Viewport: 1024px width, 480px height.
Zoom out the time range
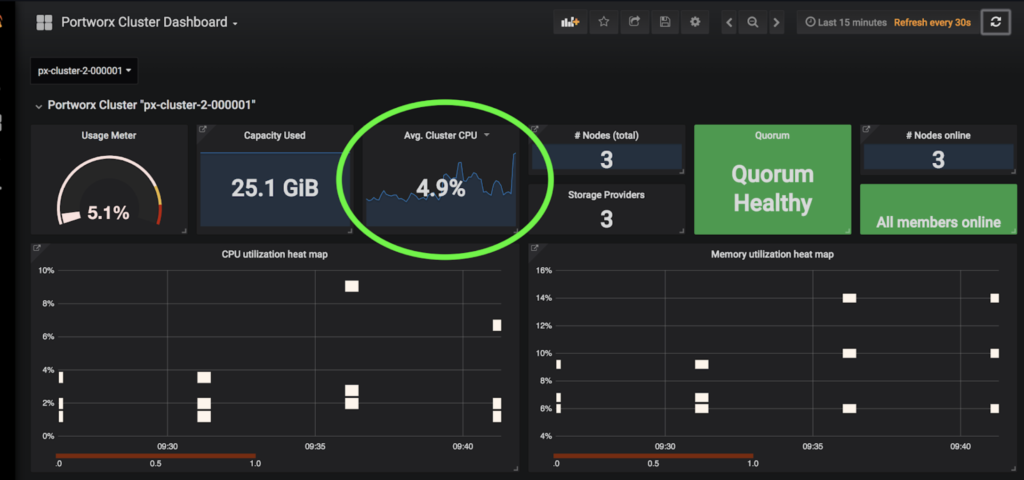point(752,22)
